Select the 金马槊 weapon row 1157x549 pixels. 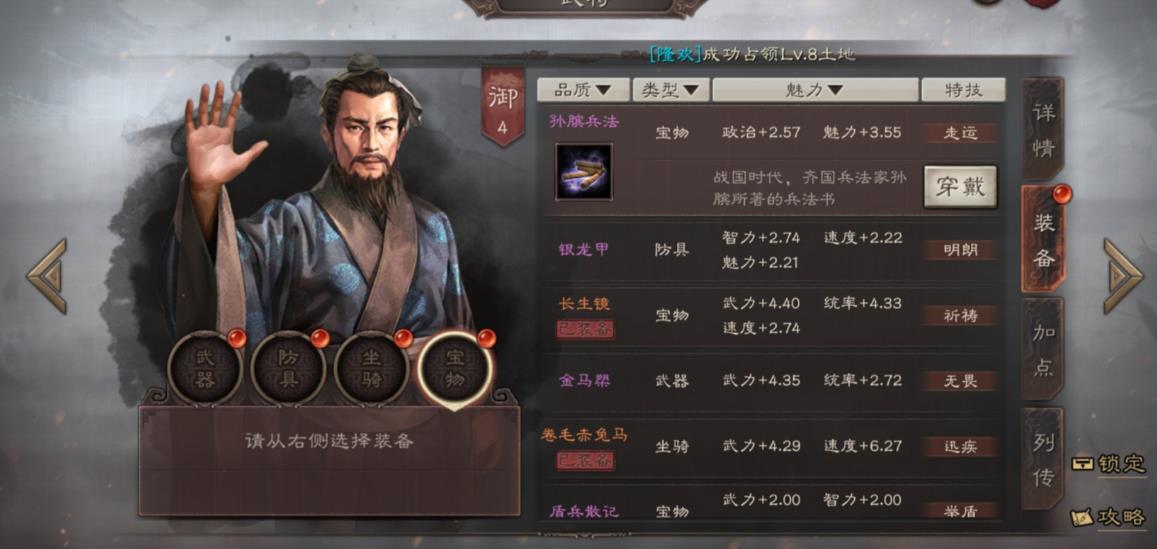[x=773, y=381]
